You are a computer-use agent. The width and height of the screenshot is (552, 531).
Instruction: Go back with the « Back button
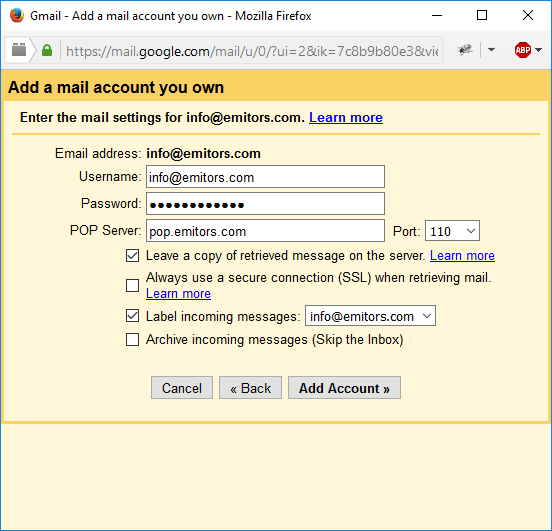click(x=250, y=388)
